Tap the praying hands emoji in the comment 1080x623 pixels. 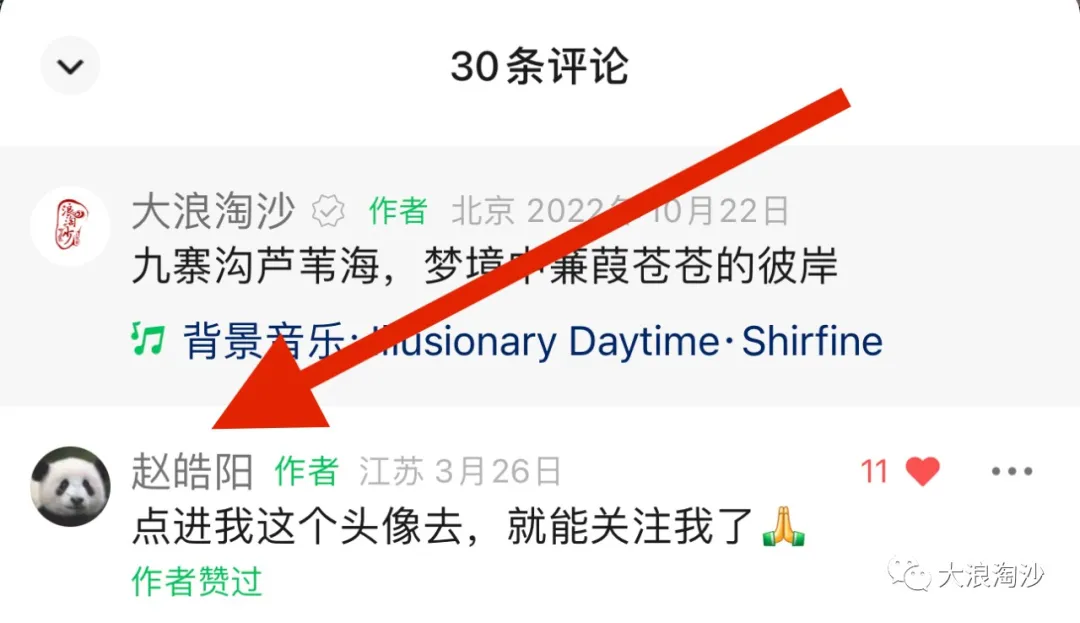[x=784, y=527]
